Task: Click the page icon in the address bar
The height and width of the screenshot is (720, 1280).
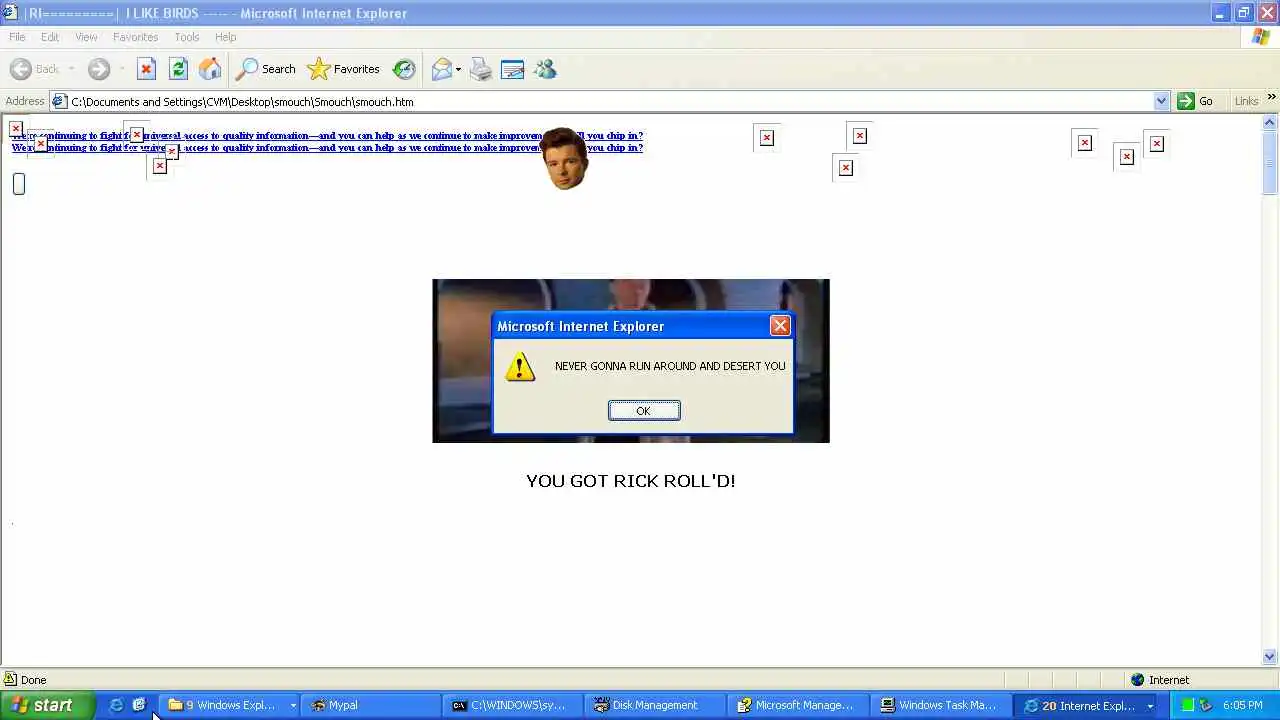Action: 59,101
